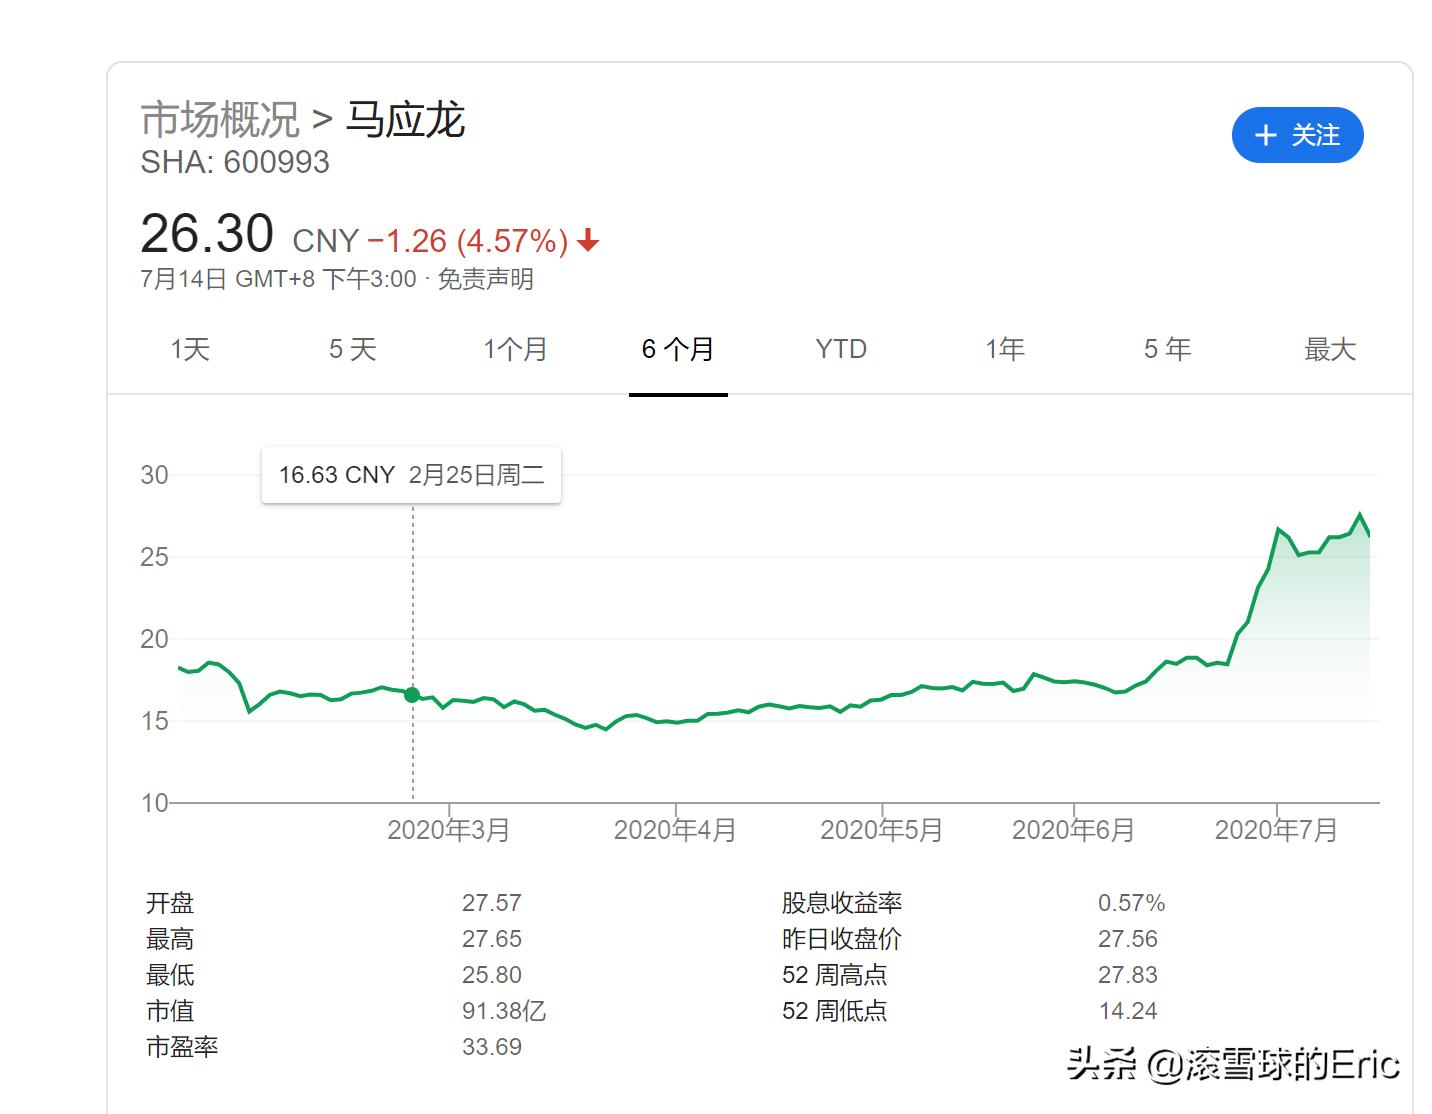Click the 市盈率 value 33.69

point(492,1047)
